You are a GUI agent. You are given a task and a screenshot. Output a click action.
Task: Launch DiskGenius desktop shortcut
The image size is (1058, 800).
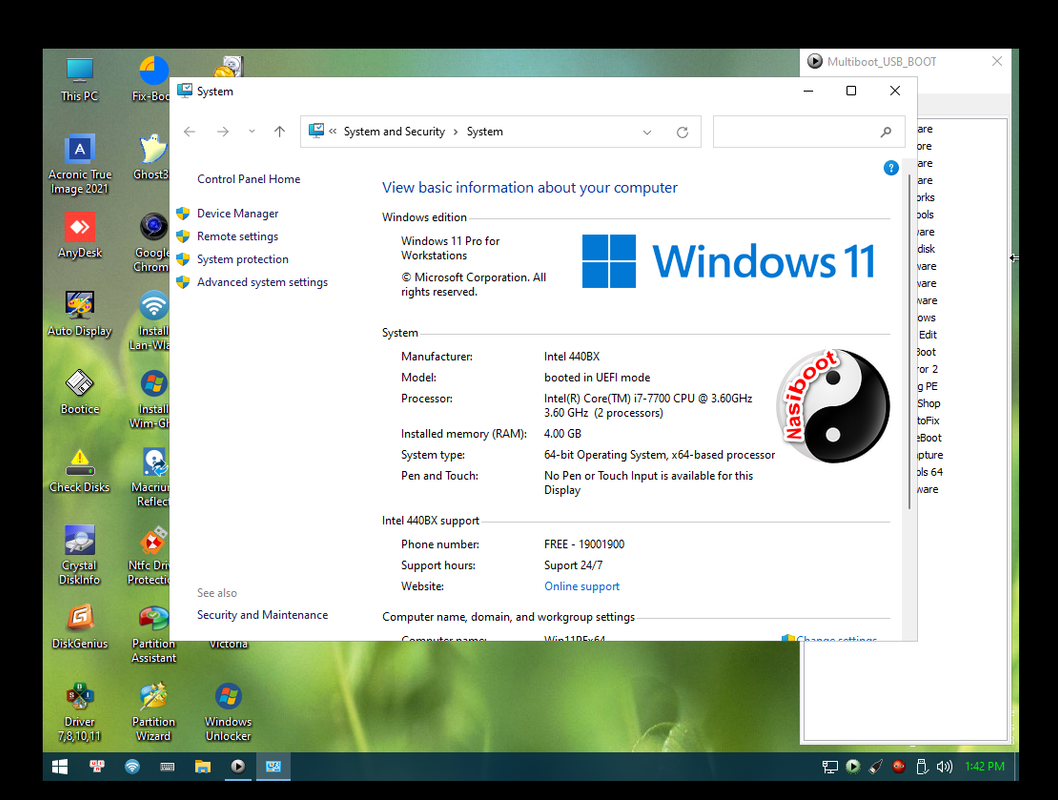(80, 626)
